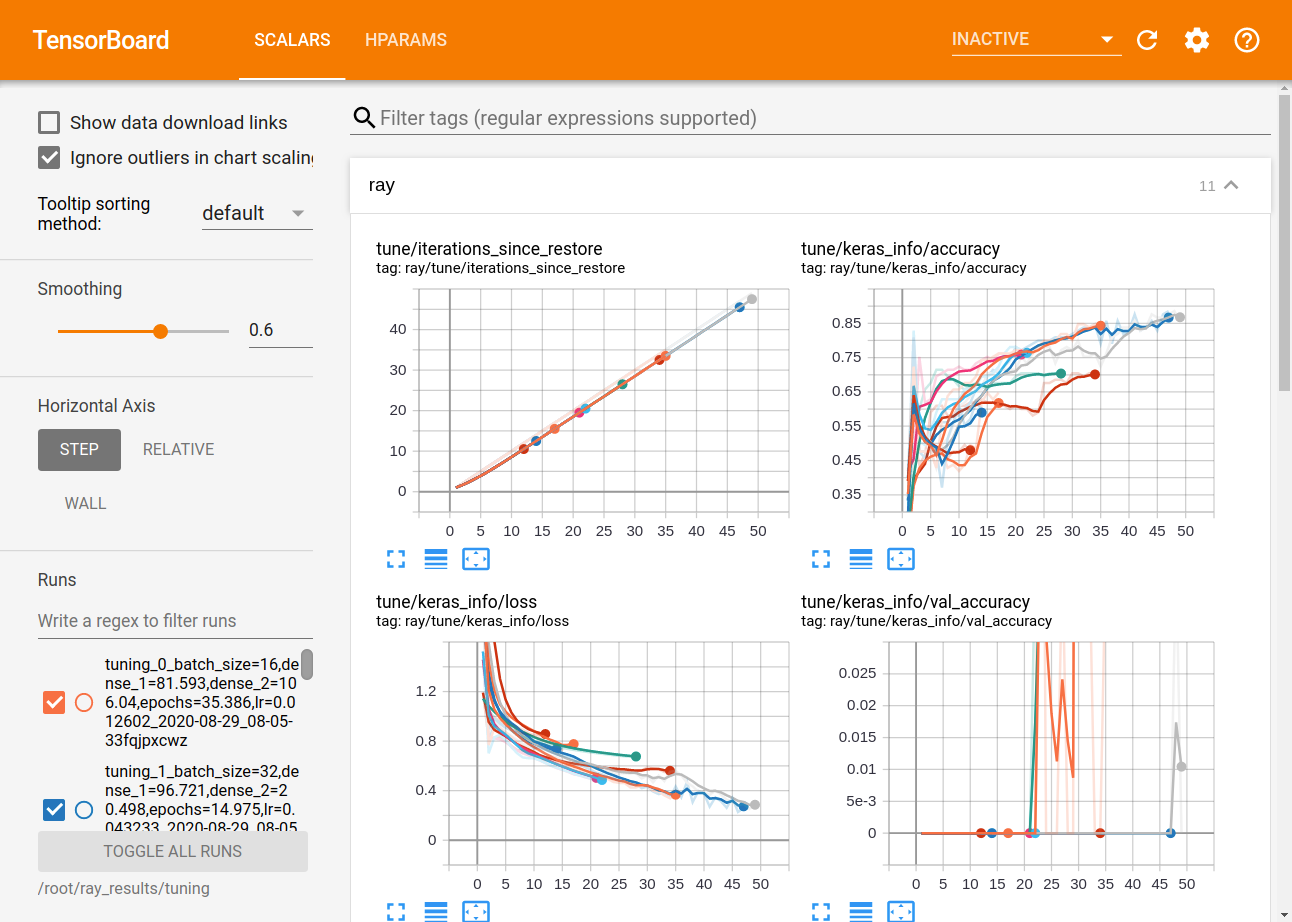Enable Show data download links checkbox
Screen dimensions: 1292x922
(x=49, y=123)
